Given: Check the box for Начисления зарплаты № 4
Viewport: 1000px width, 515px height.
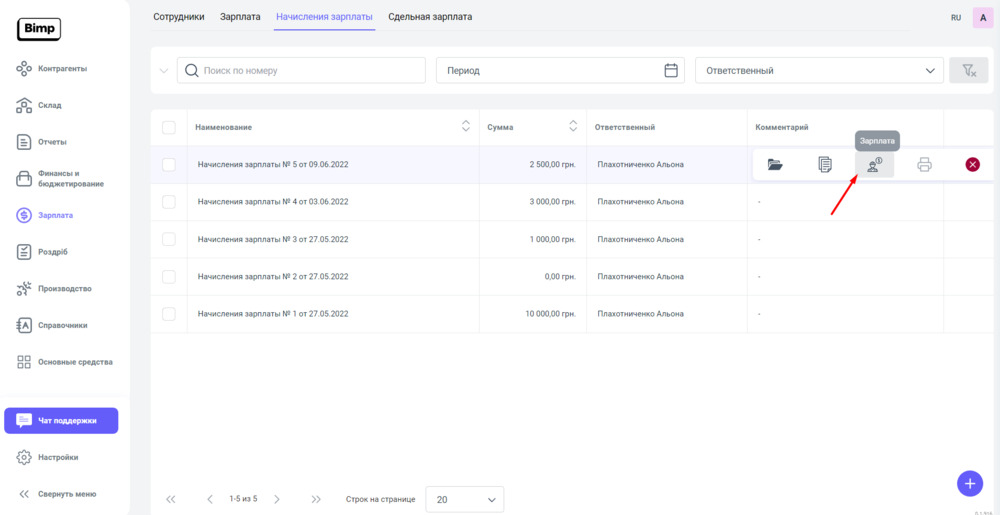Looking at the screenshot, I should pyautogui.click(x=168, y=202).
